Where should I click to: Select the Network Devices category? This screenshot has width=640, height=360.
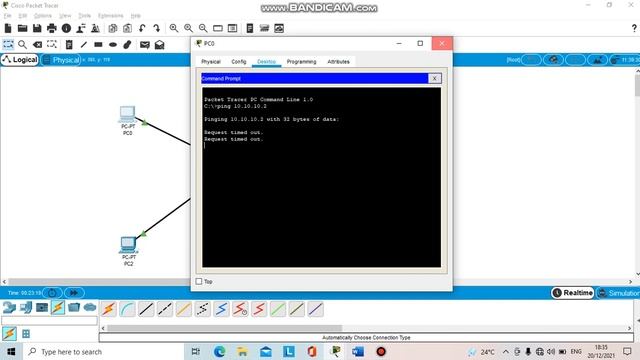pos(9,307)
